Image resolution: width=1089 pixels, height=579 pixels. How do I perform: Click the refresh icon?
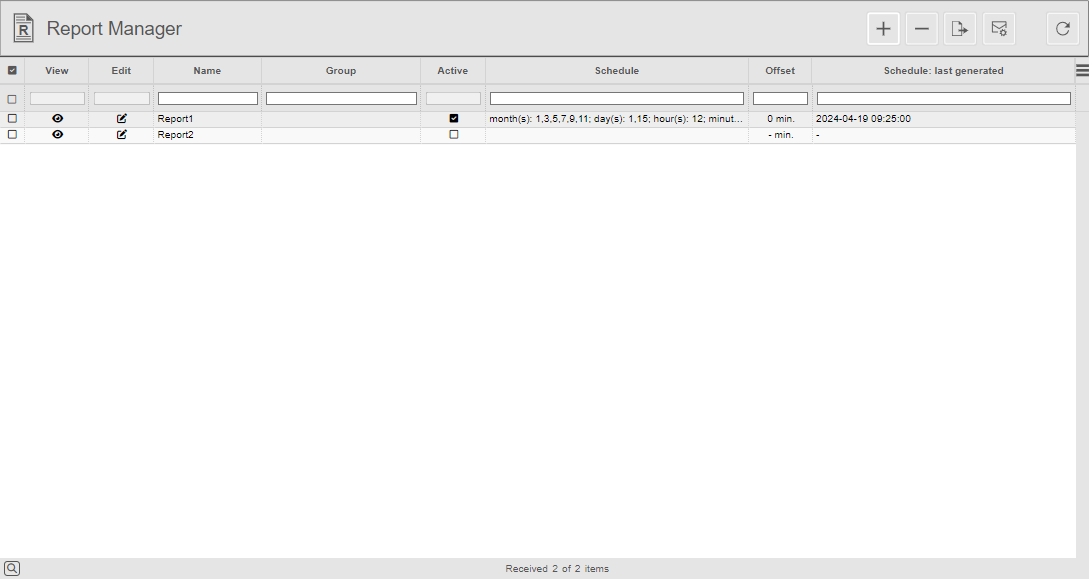[1062, 28]
